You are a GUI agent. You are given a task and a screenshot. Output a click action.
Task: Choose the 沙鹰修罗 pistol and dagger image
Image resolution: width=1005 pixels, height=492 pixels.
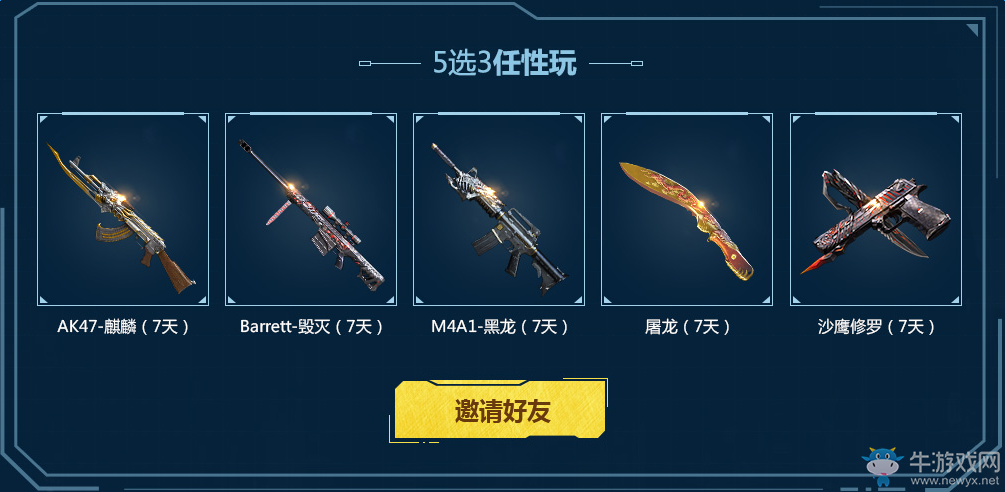[x=876, y=221]
